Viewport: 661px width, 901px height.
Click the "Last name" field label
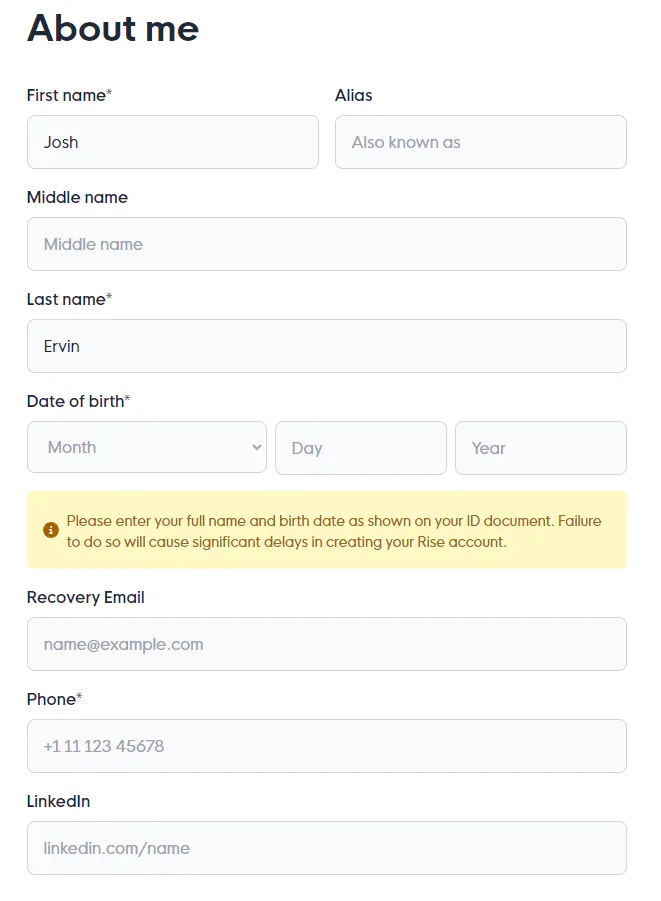click(68, 299)
